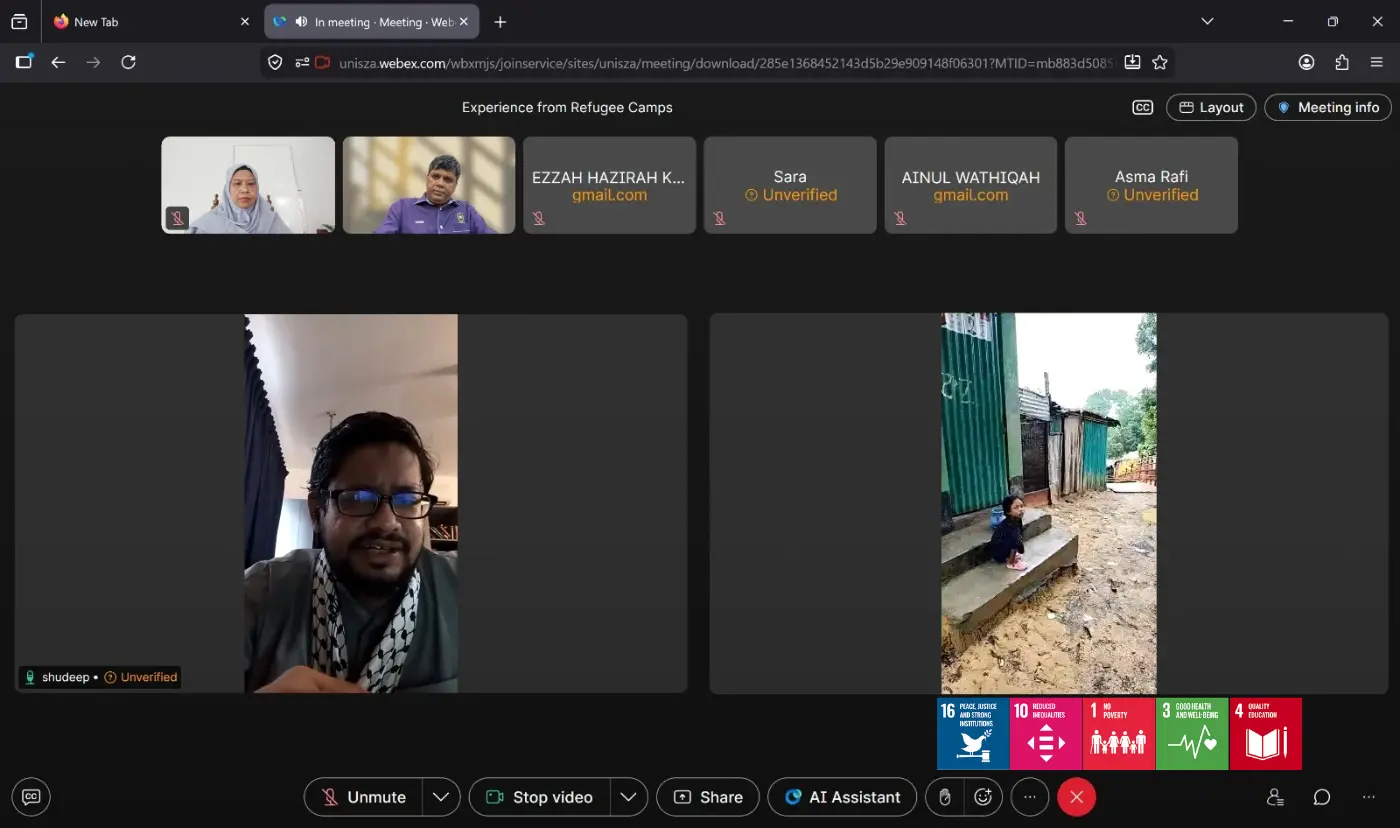
Task: Open the panel options ellipsis at the bottom right
Action: (x=1369, y=797)
